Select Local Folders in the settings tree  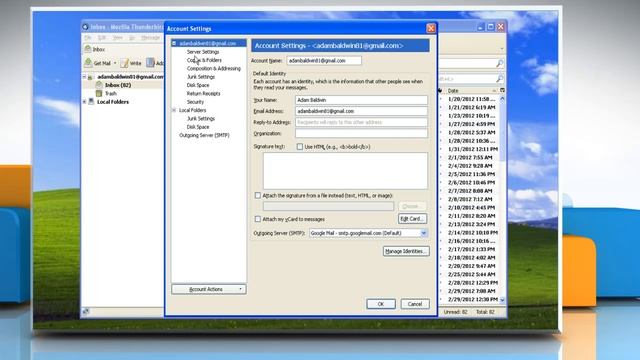[192, 110]
